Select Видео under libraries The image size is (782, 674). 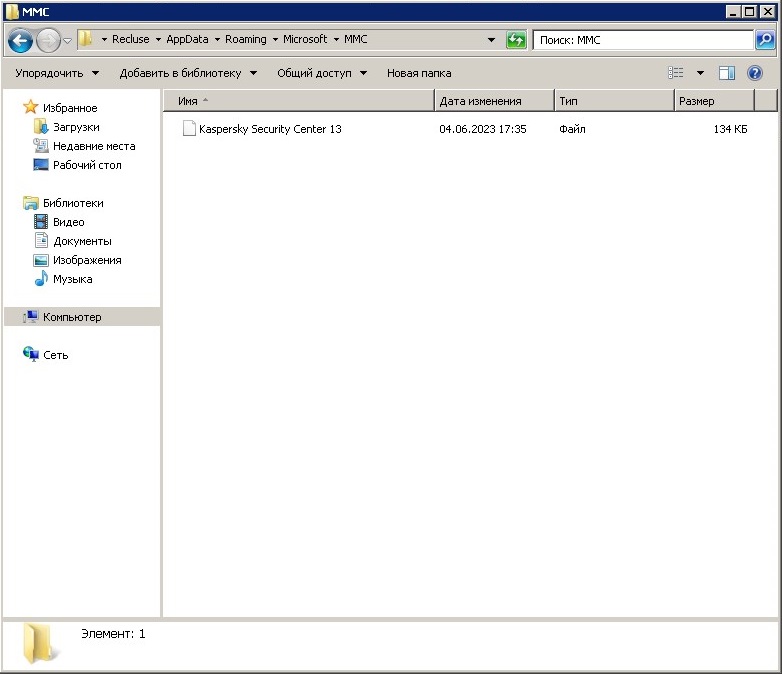(68, 222)
